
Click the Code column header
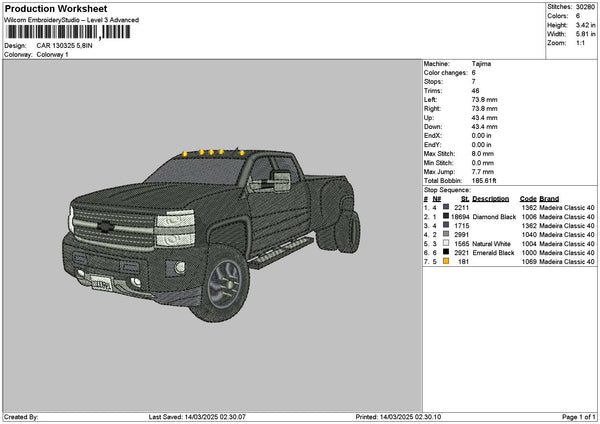[x=528, y=199]
